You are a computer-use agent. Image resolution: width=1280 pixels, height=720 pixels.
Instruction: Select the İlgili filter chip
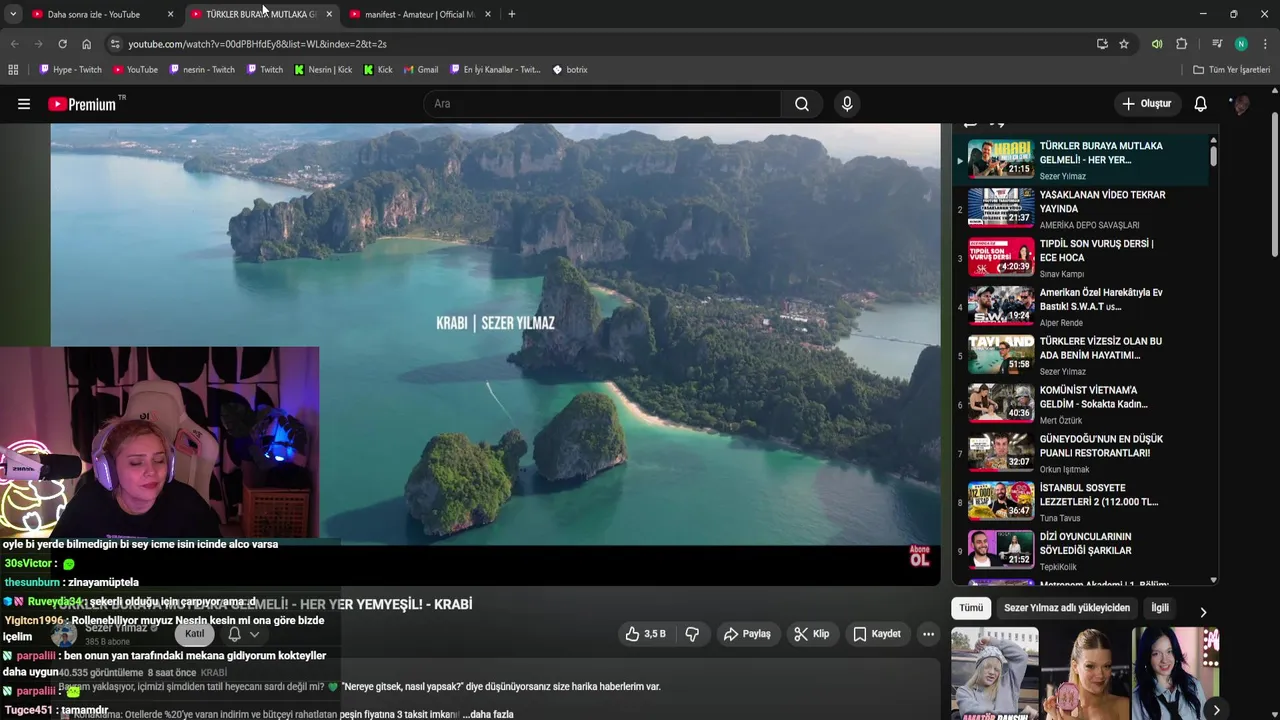click(x=1160, y=608)
